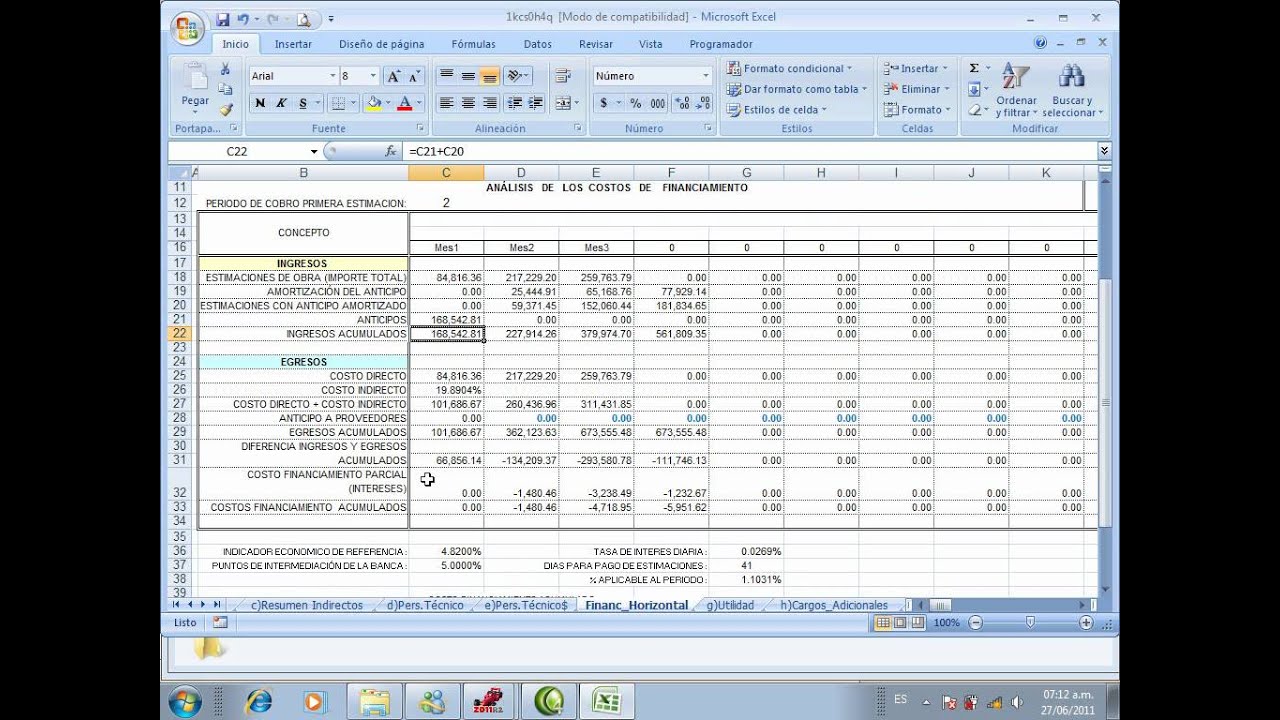Decrease cell indent
Viewport: 1280px width, 720px height.
tap(514, 103)
